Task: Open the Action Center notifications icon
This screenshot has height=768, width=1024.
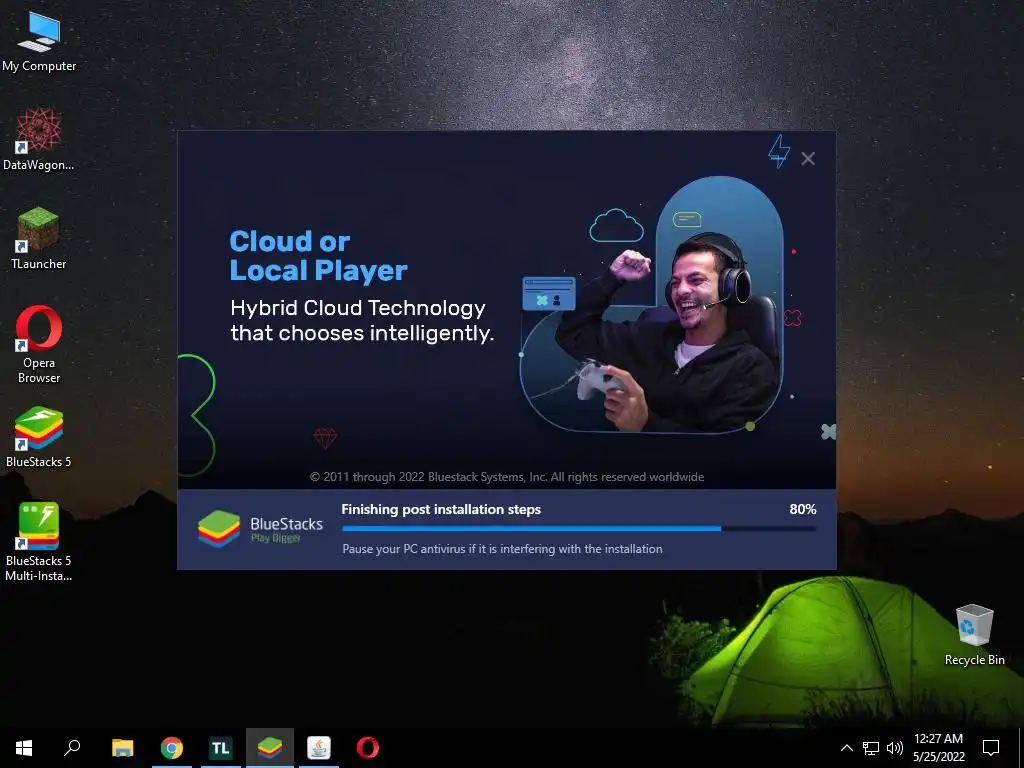Action: pos(991,748)
